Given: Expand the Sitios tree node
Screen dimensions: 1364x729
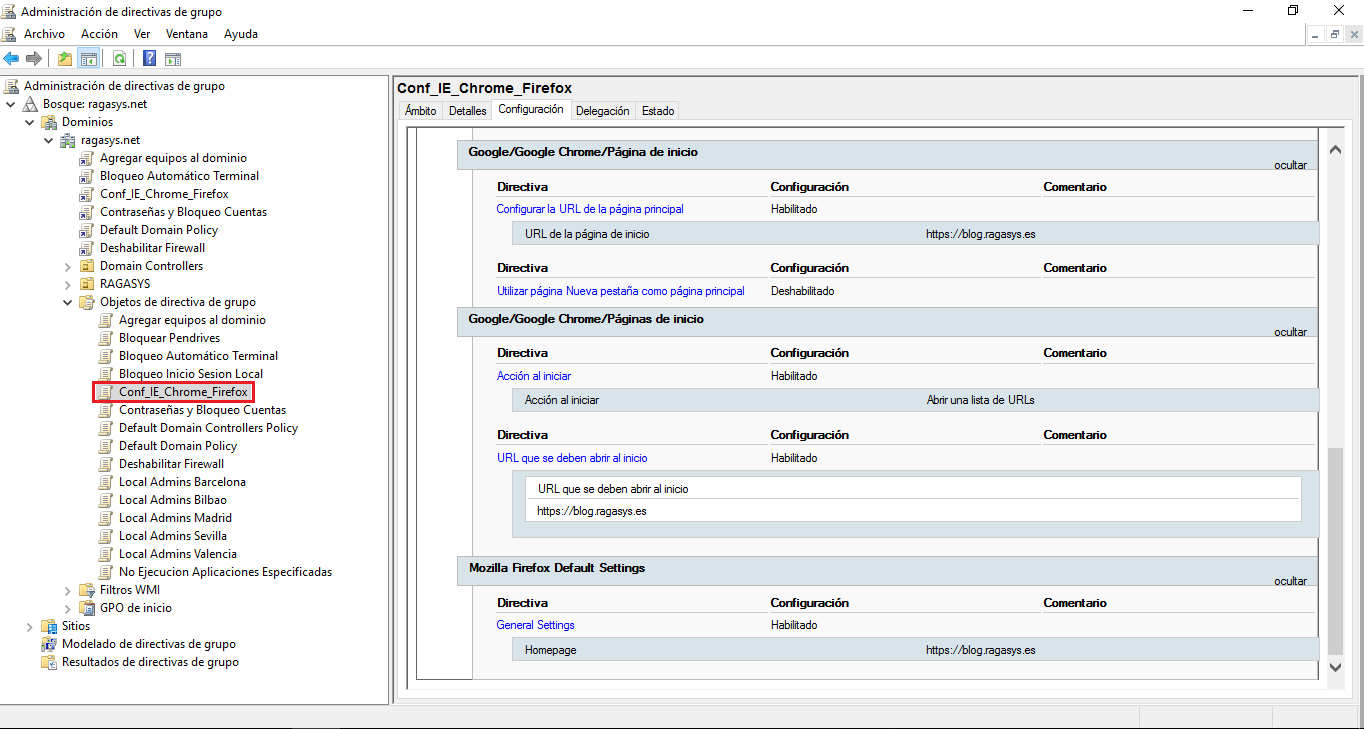Looking at the screenshot, I should tap(30, 626).
